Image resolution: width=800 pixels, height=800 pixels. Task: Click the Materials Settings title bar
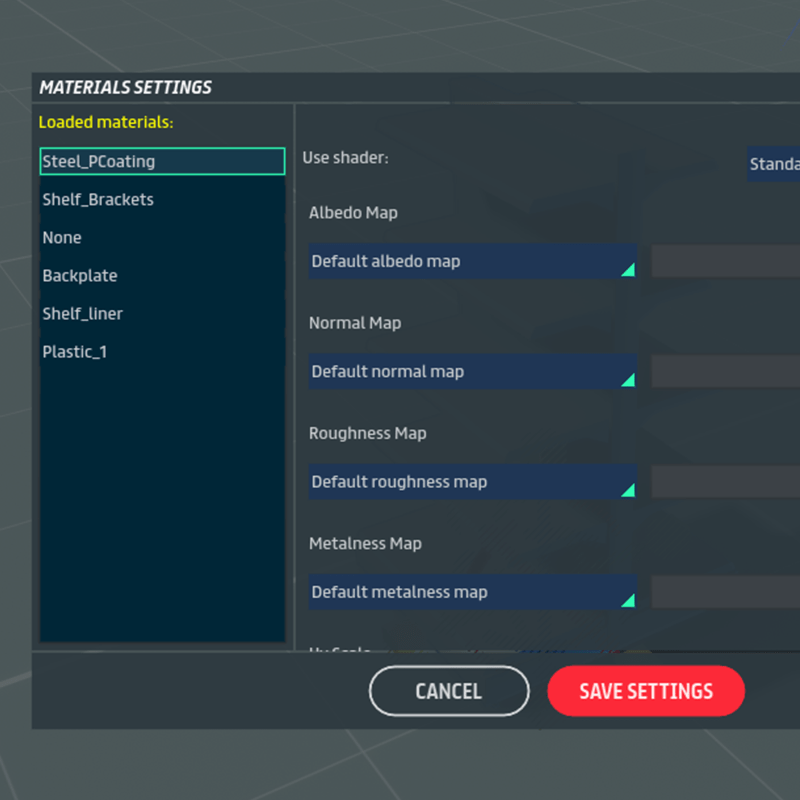pyautogui.click(x=400, y=87)
